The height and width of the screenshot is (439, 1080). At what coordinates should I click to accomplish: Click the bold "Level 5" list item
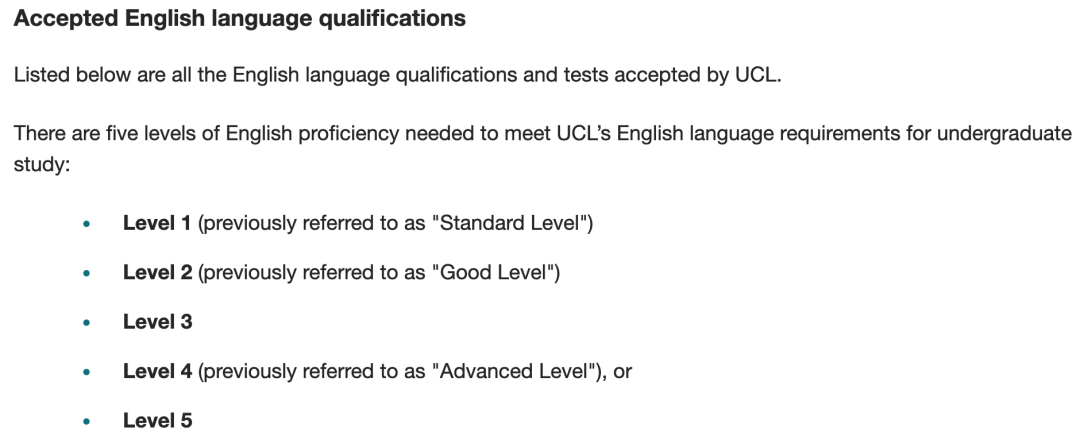click(x=158, y=420)
